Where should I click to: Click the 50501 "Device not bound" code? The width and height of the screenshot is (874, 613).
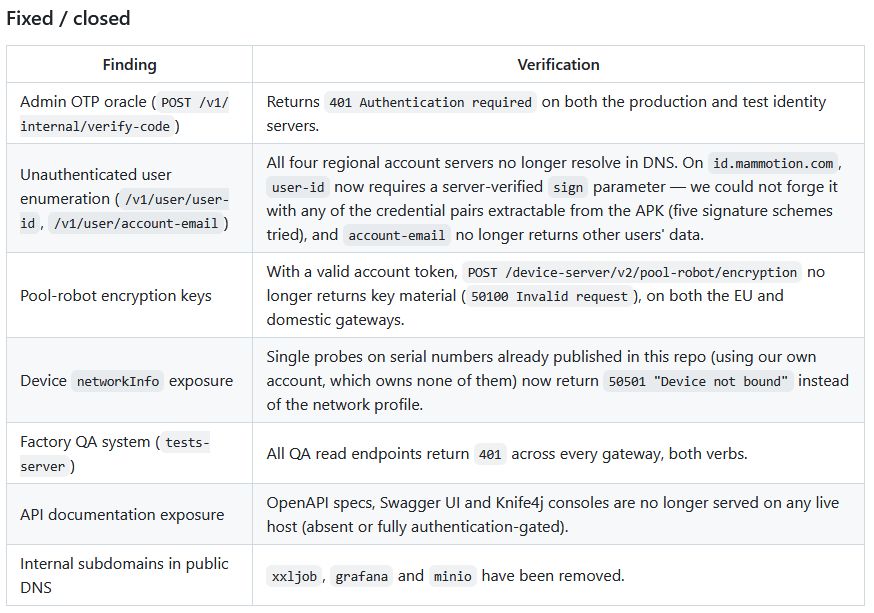point(698,381)
